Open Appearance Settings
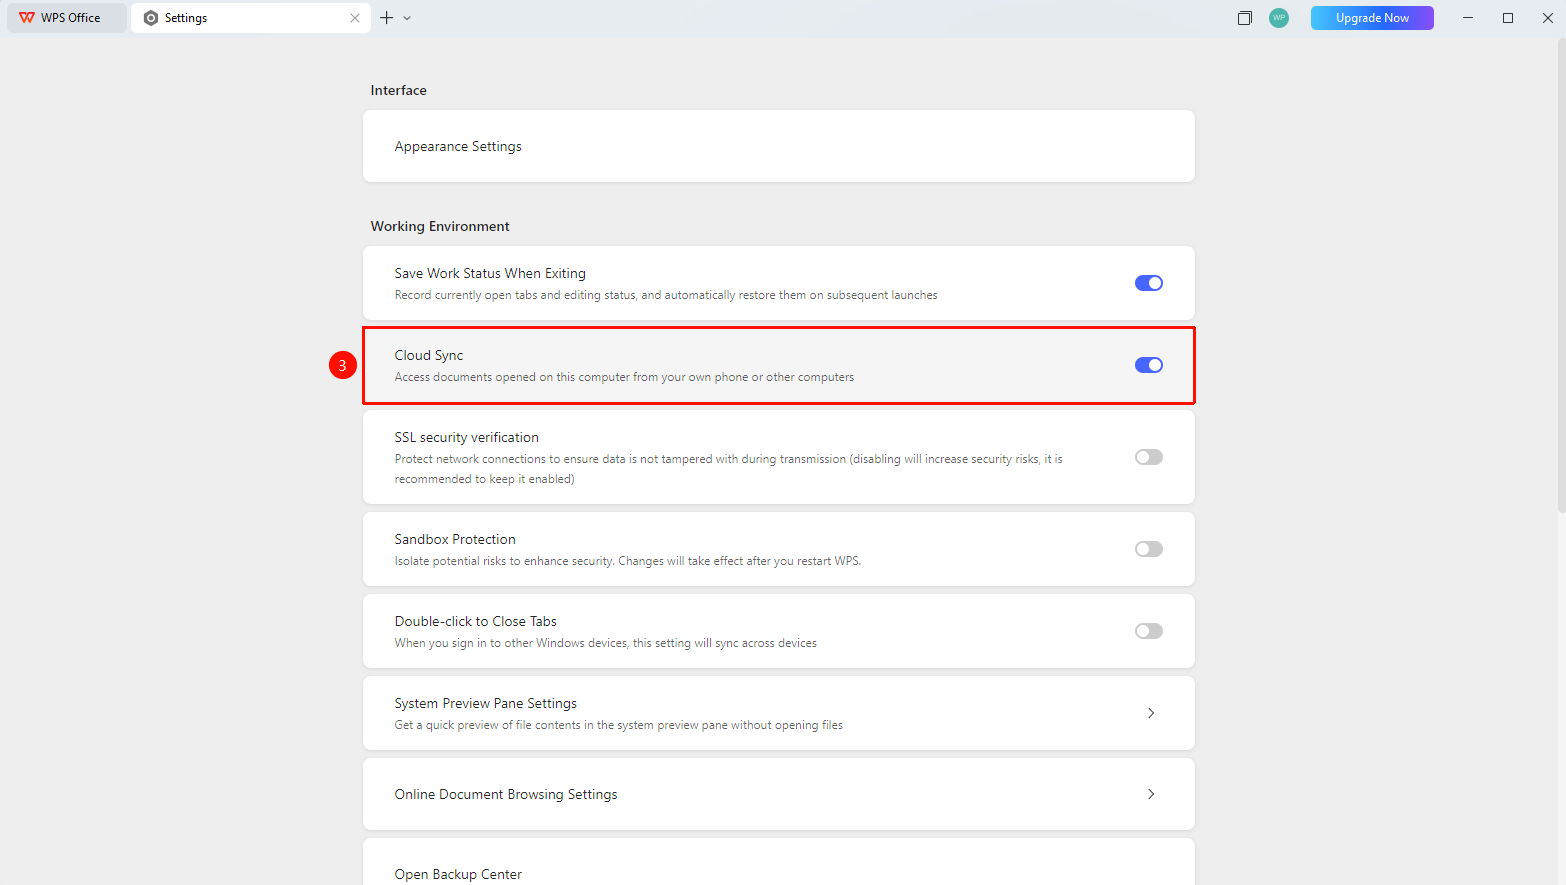1566x885 pixels. 779,146
